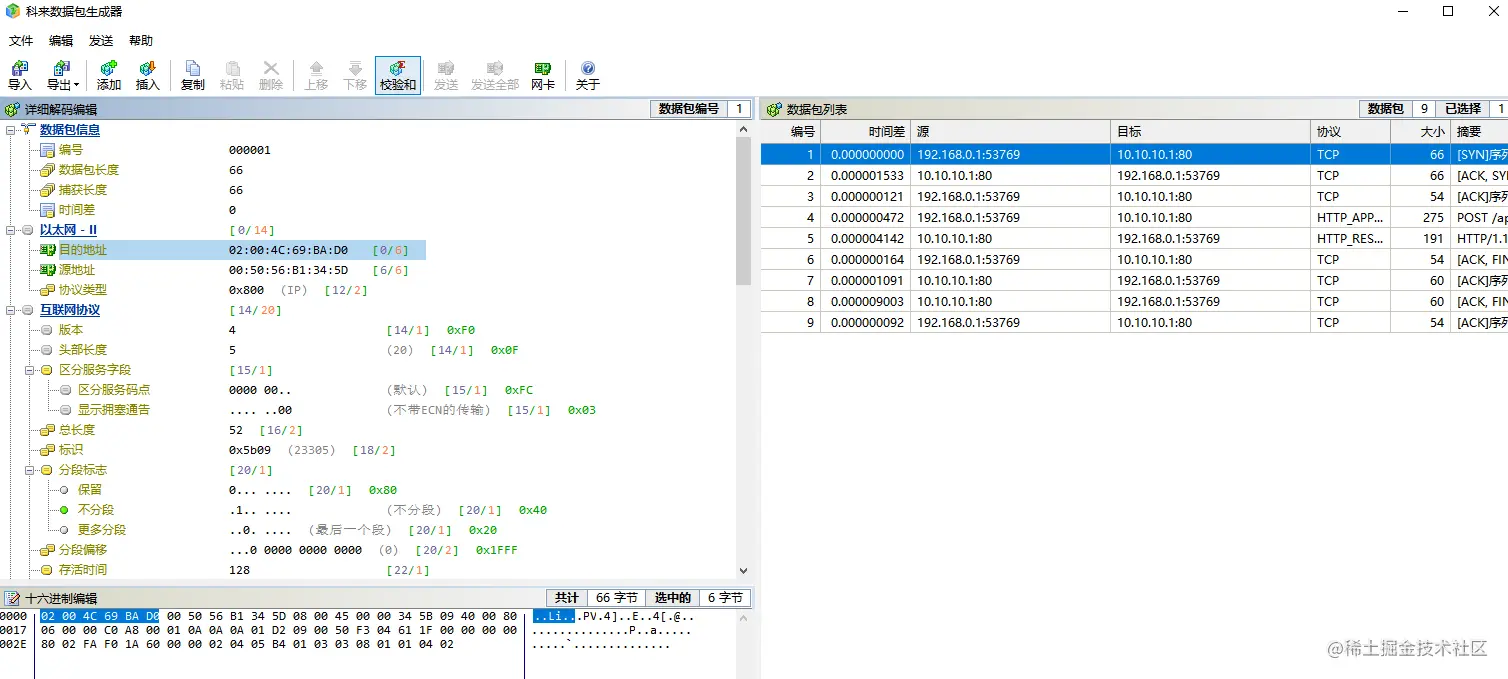Click the 关于 (About) icon

pos(588,69)
